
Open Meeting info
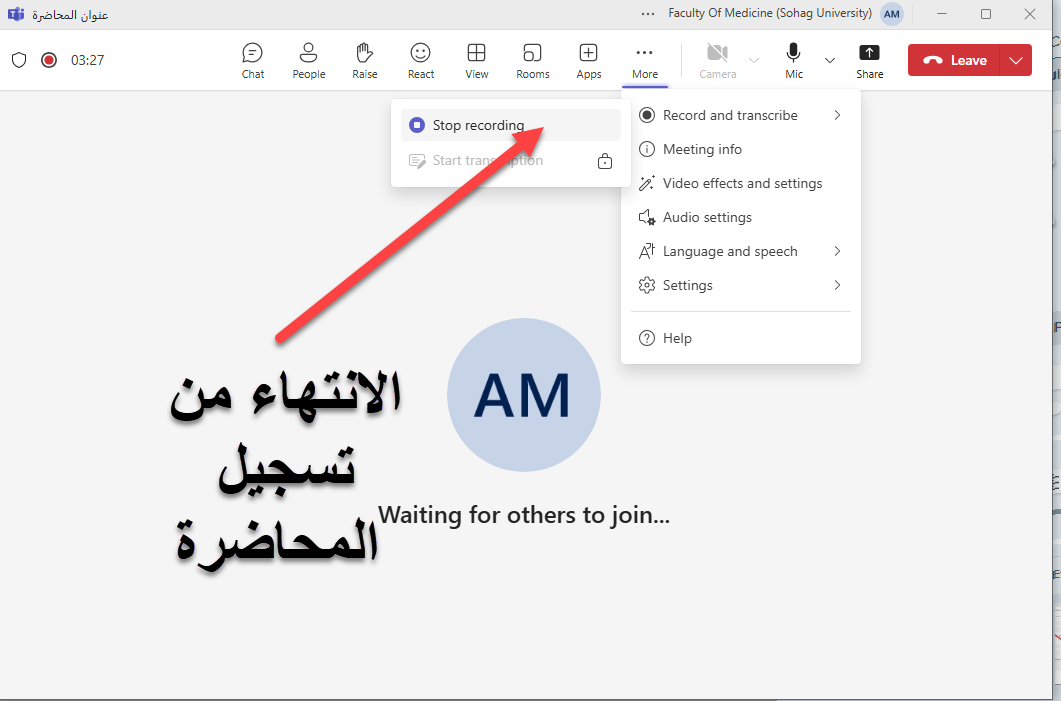(702, 149)
